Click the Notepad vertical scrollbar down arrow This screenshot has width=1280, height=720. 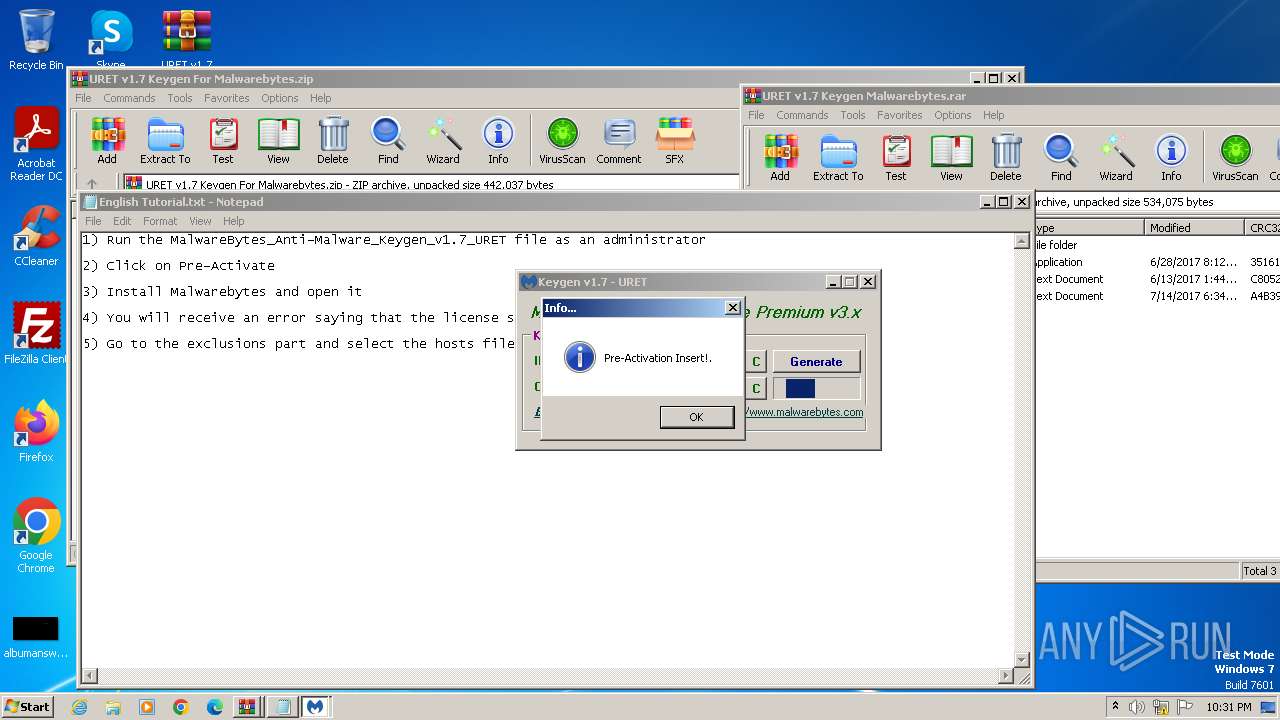coord(1022,660)
